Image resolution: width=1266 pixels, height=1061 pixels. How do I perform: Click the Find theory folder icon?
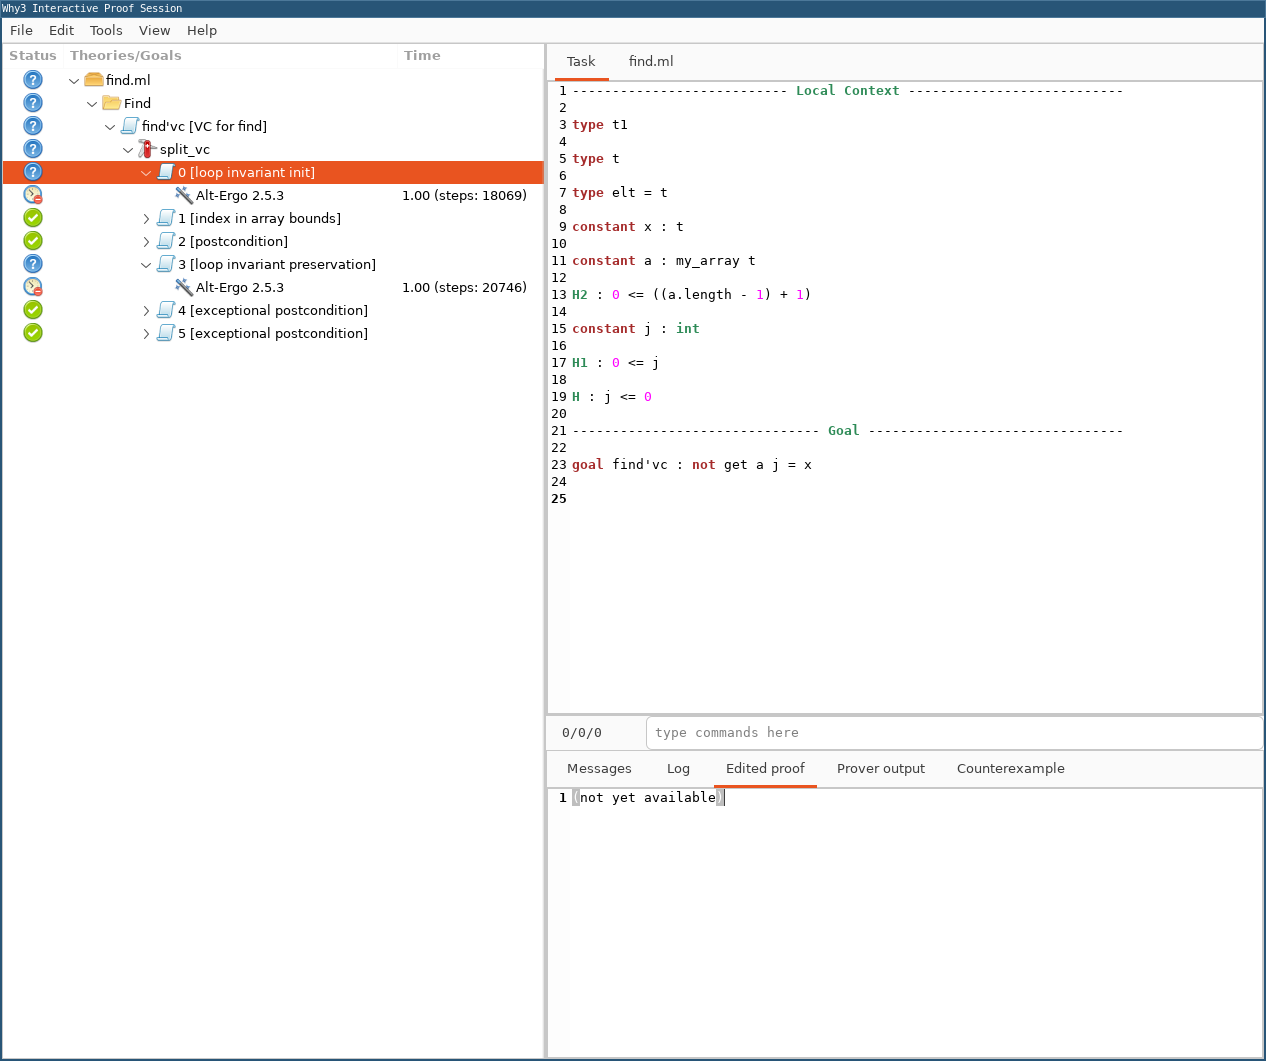click(112, 103)
